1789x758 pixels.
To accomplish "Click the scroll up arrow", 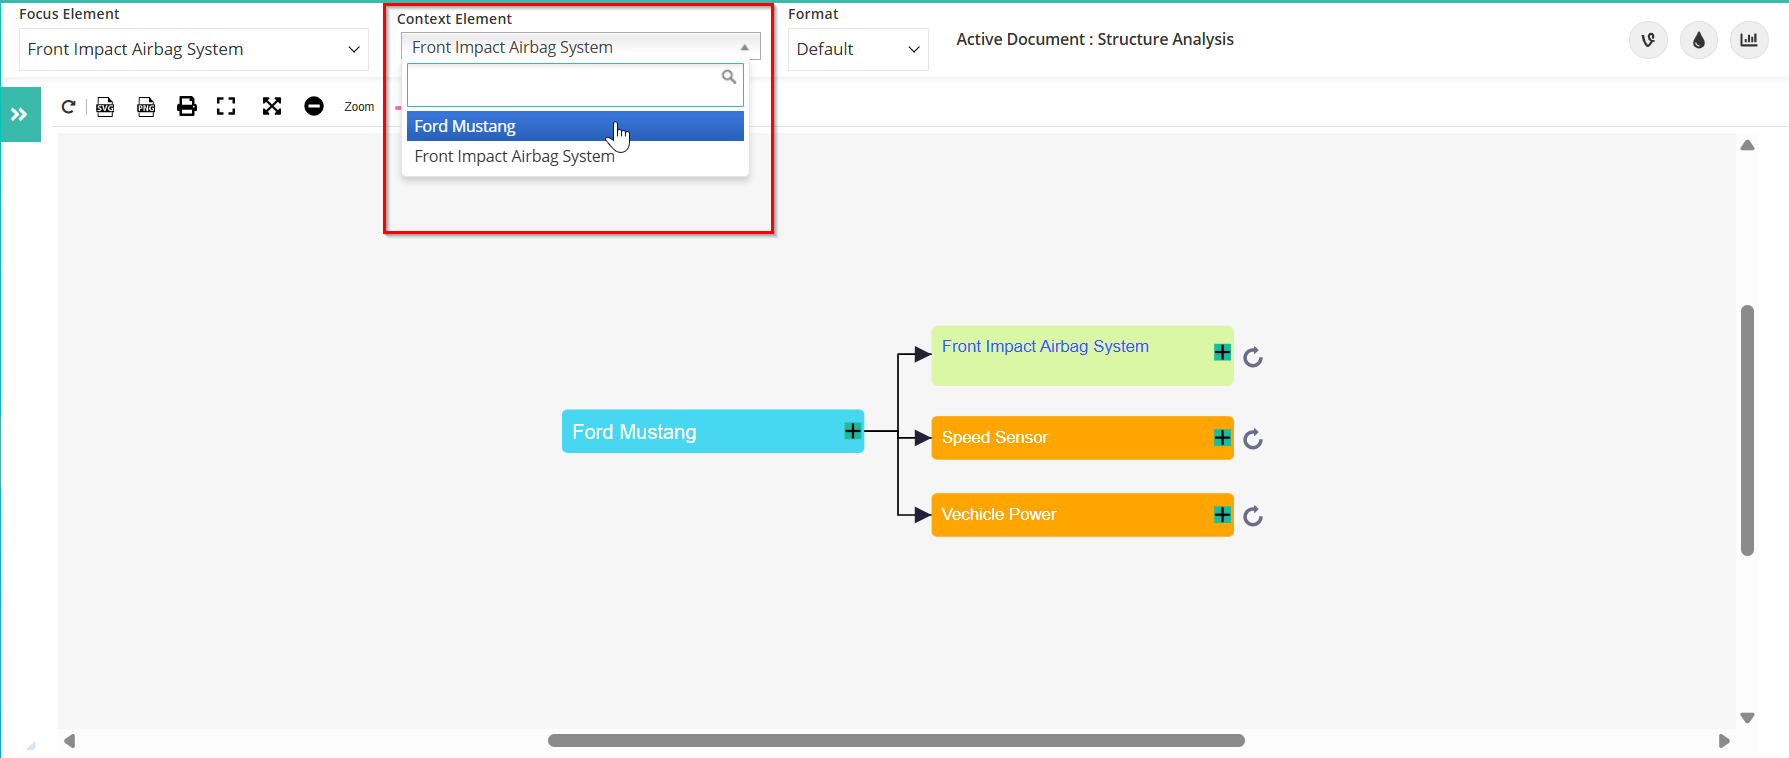I will pos(1747,145).
